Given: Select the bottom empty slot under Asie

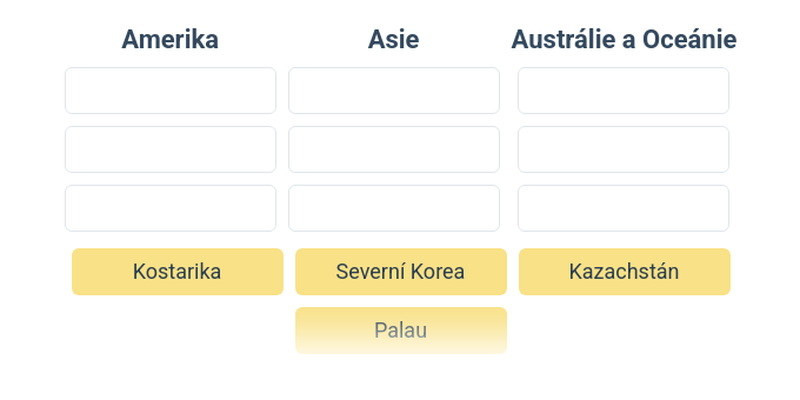Looking at the screenshot, I should point(394,208).
